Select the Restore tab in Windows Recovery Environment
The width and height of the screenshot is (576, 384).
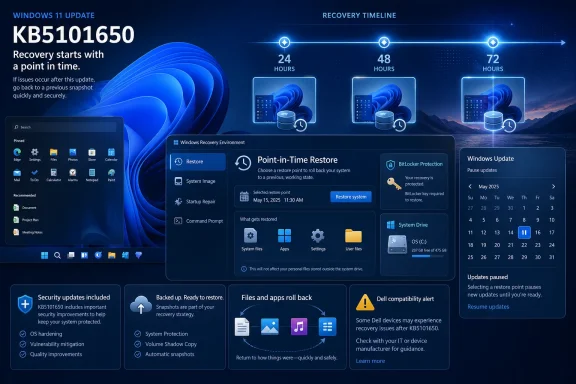click(x=198, y=162)
